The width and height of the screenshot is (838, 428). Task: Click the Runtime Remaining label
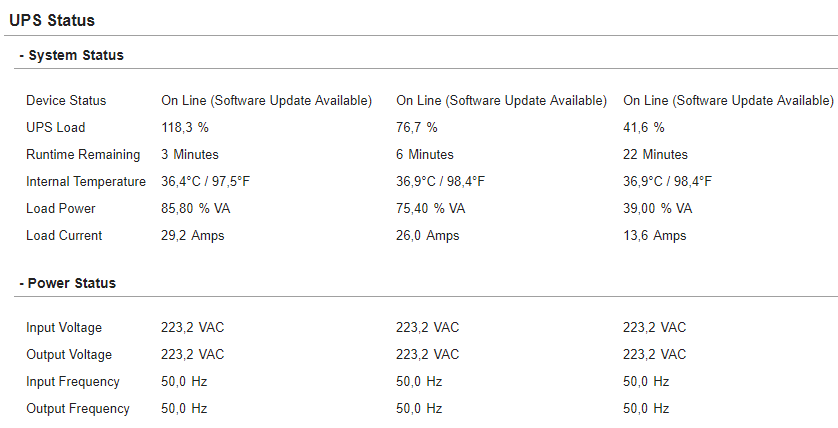click(x=83, y=154)
